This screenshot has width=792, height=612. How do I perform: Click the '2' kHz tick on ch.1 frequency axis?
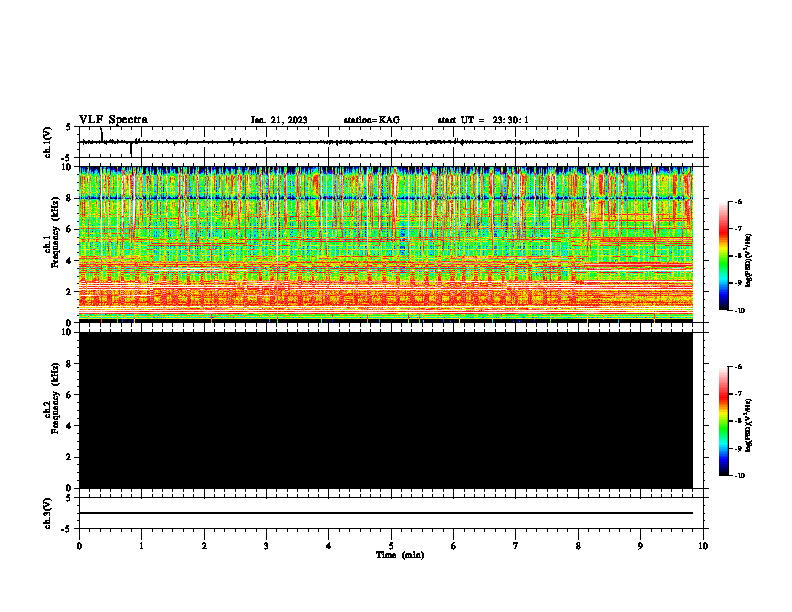pyautogui.click(x=70, y=292)
